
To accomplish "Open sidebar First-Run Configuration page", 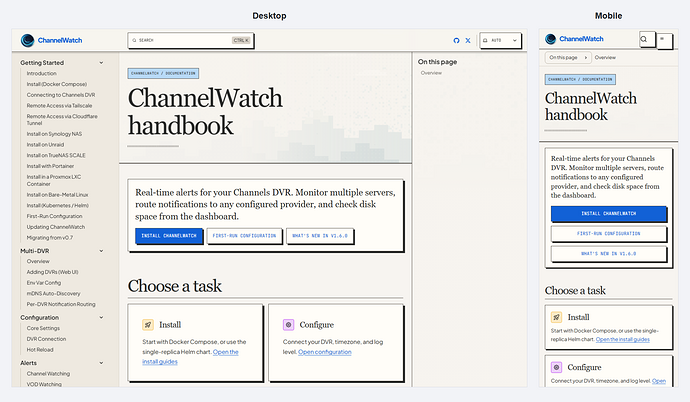I will point(55,216).
